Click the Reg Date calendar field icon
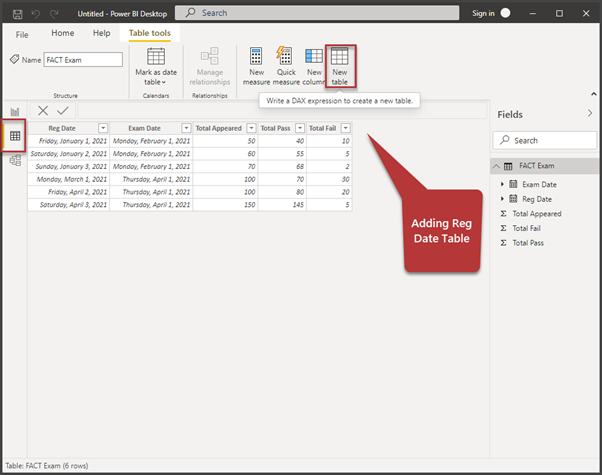This screenshot has height=475, width=602. point(513,199)
